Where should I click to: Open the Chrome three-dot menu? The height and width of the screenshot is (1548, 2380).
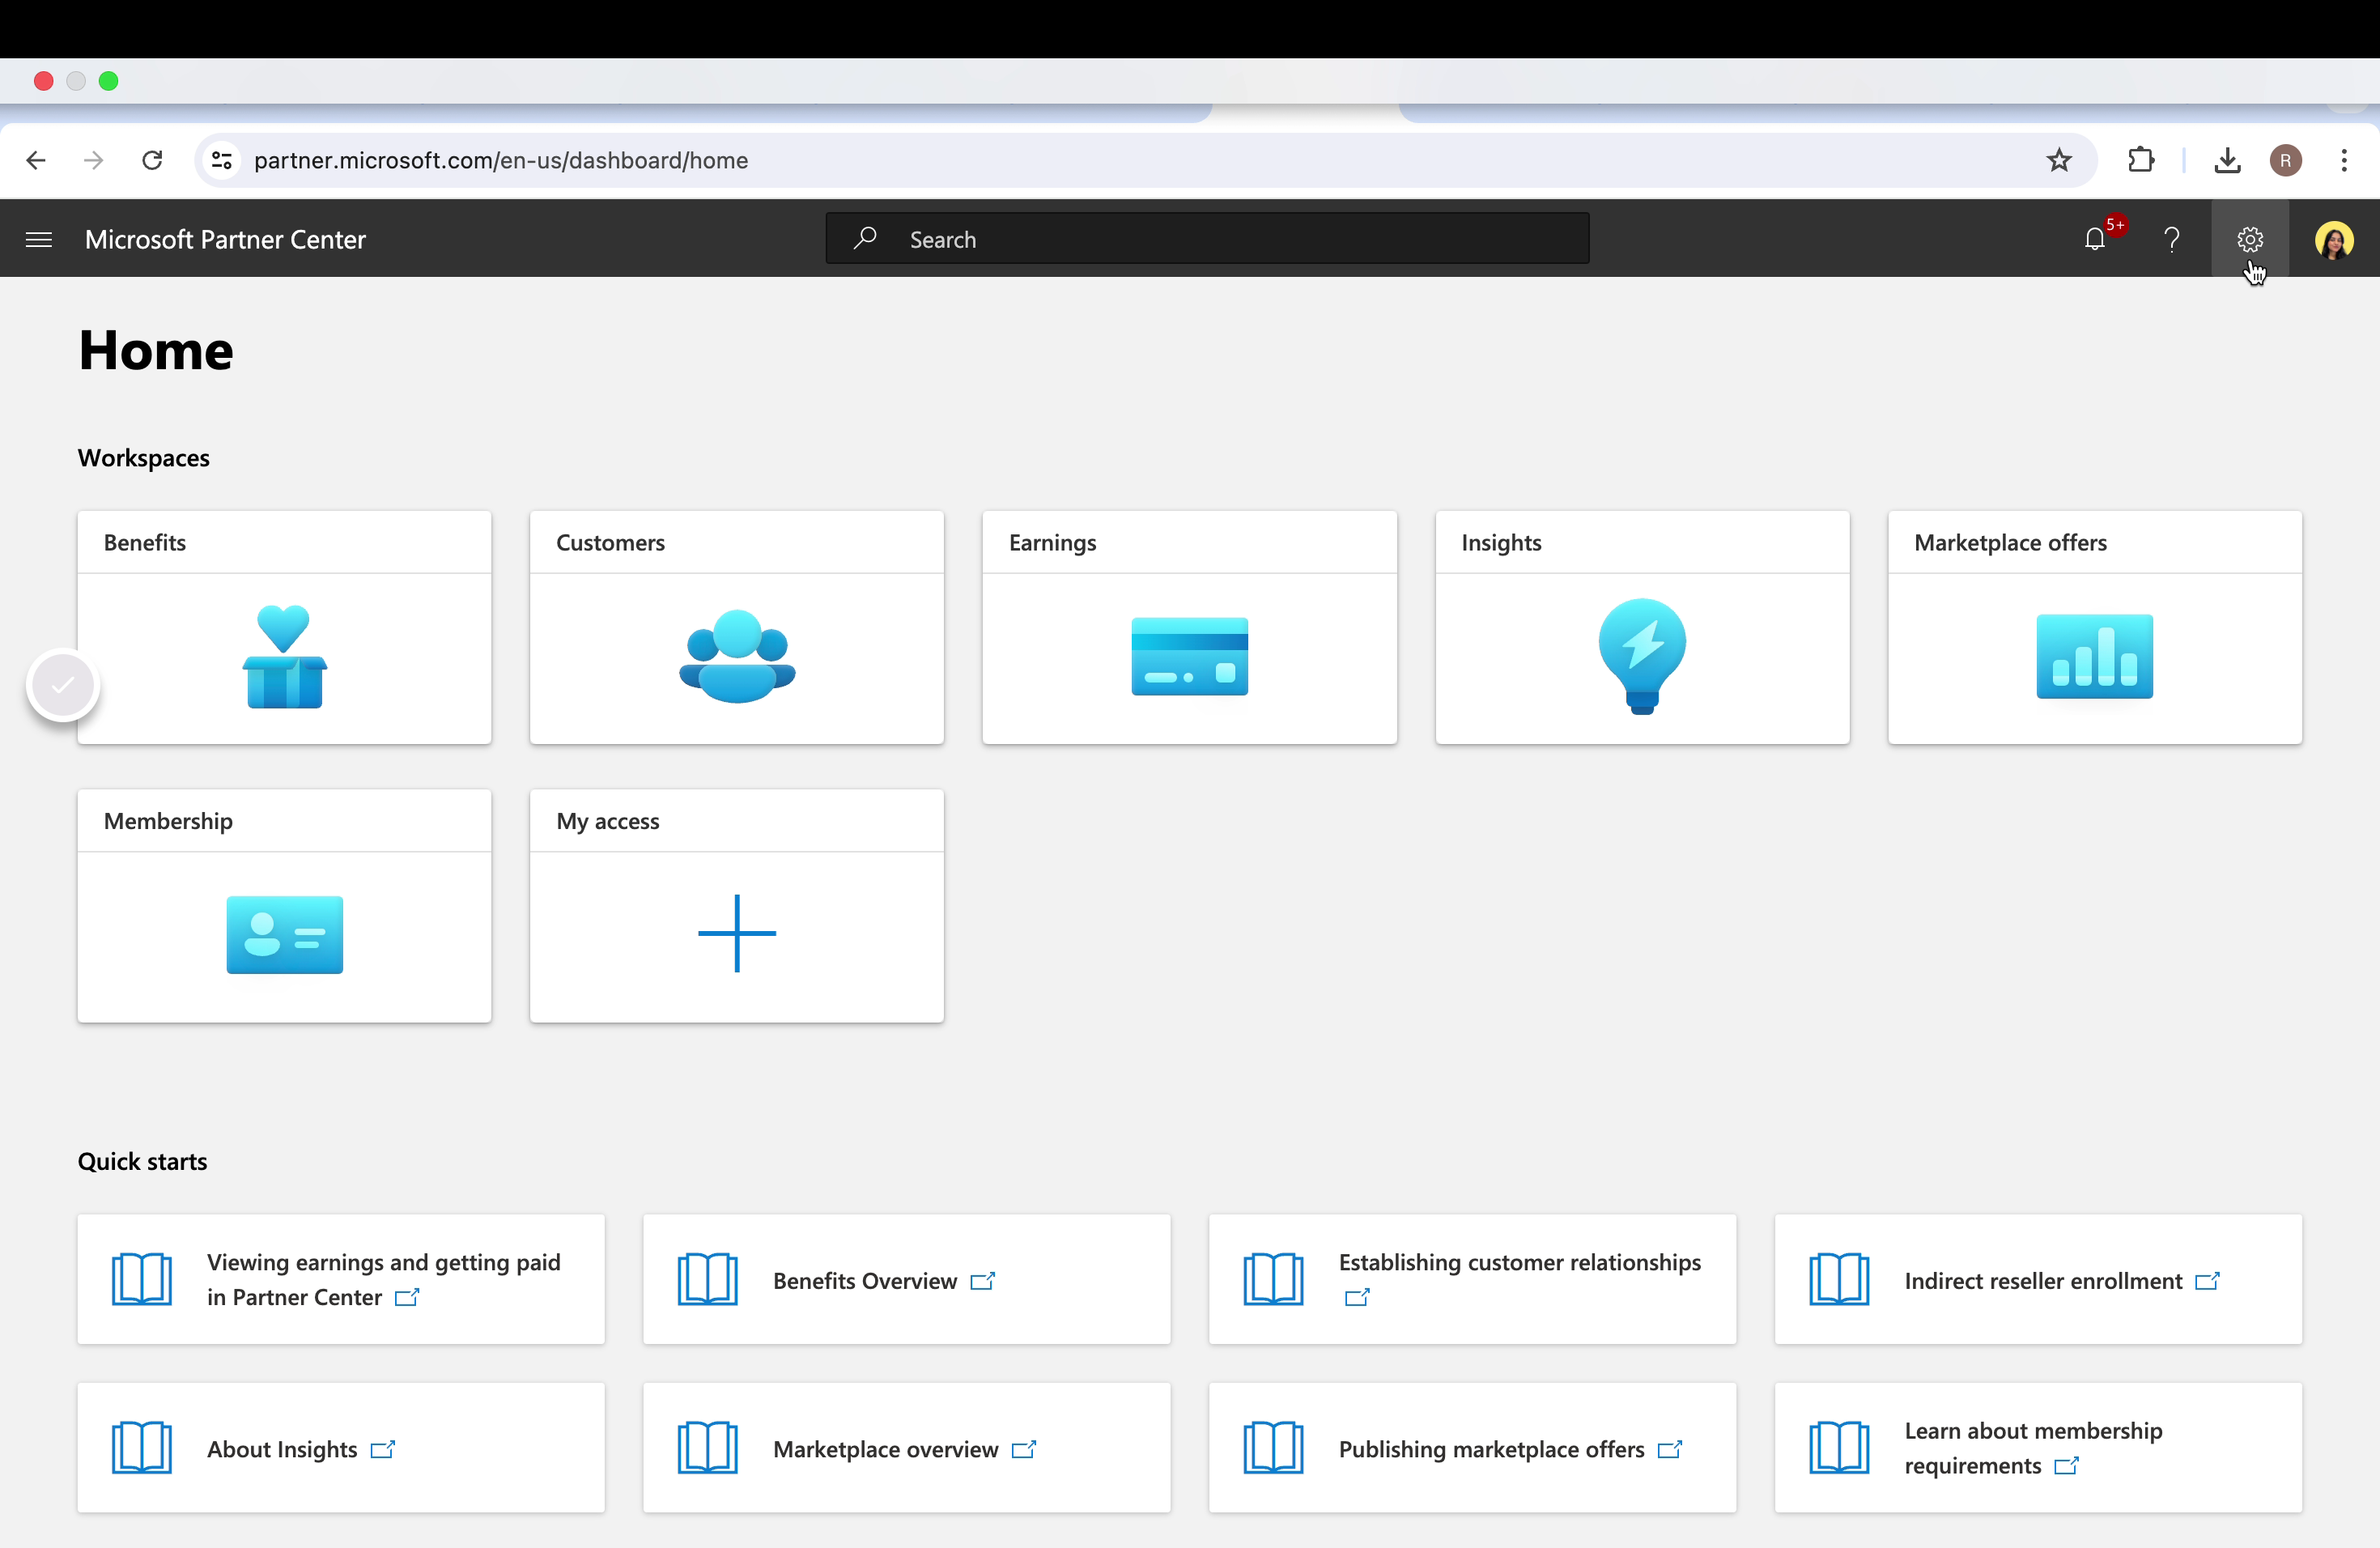click(2344, 160)
